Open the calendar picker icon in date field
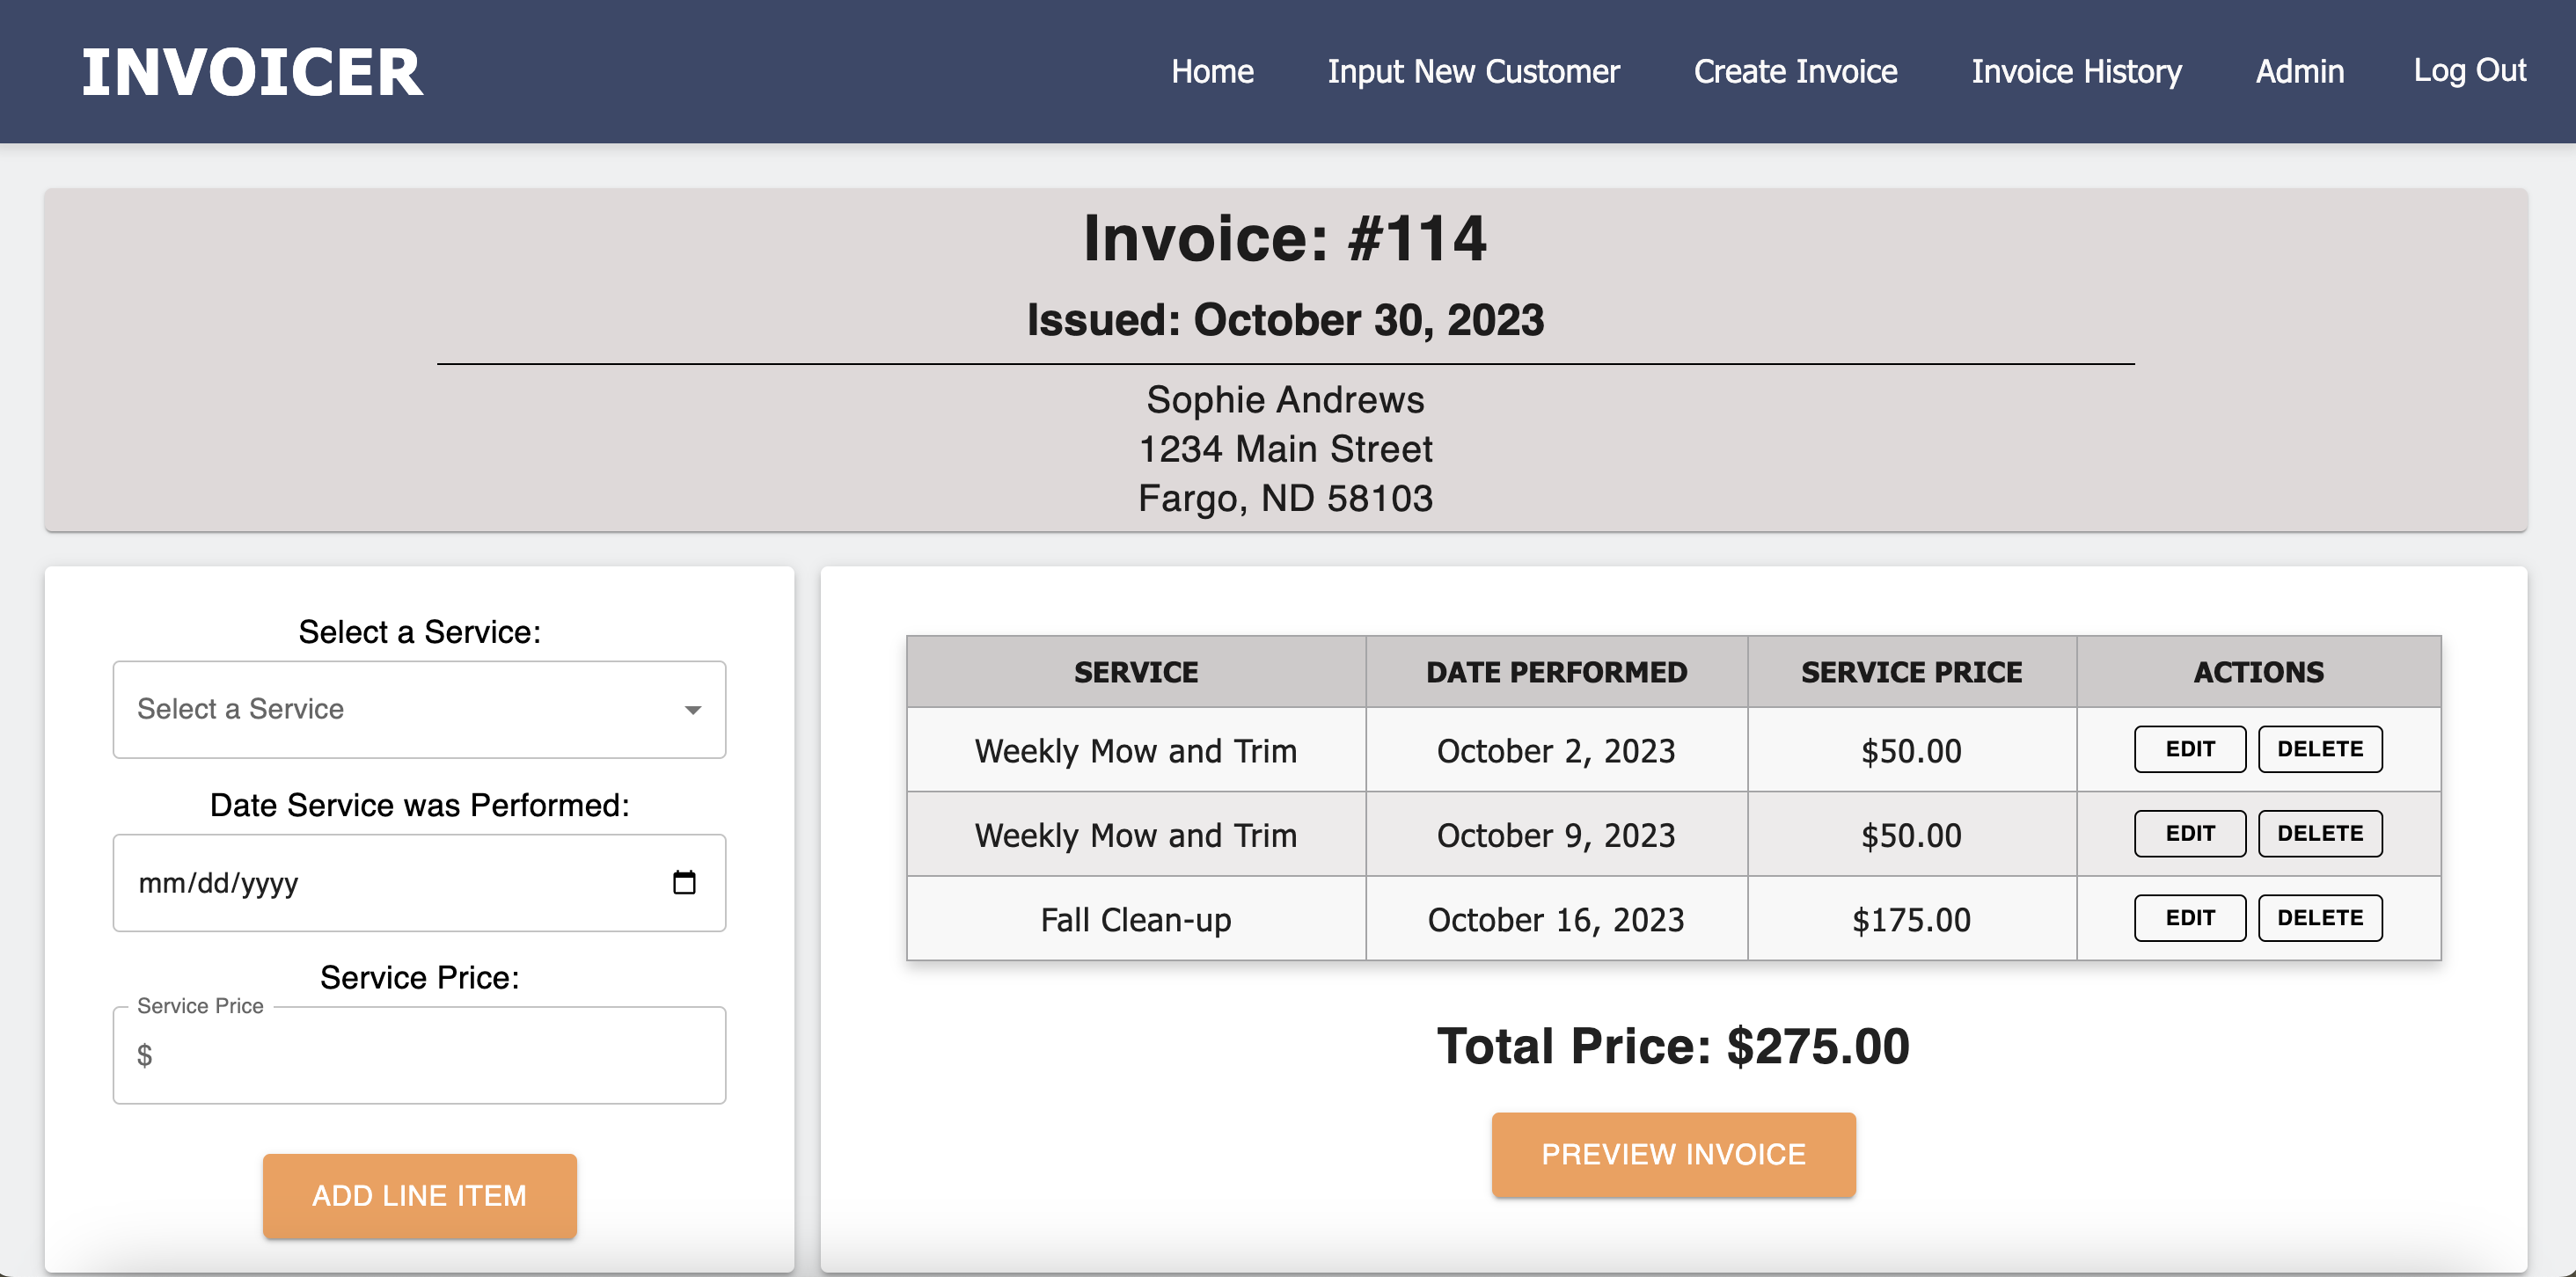 [684, 882]
